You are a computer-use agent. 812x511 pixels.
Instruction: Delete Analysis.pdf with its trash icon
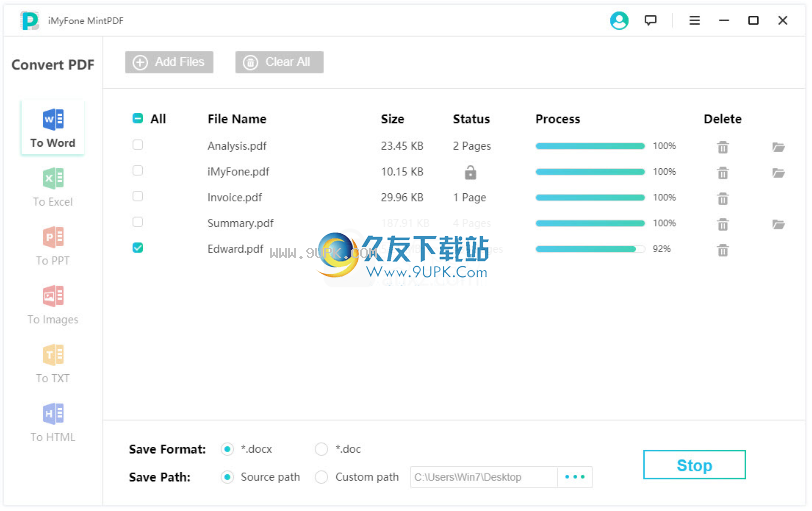723,147
